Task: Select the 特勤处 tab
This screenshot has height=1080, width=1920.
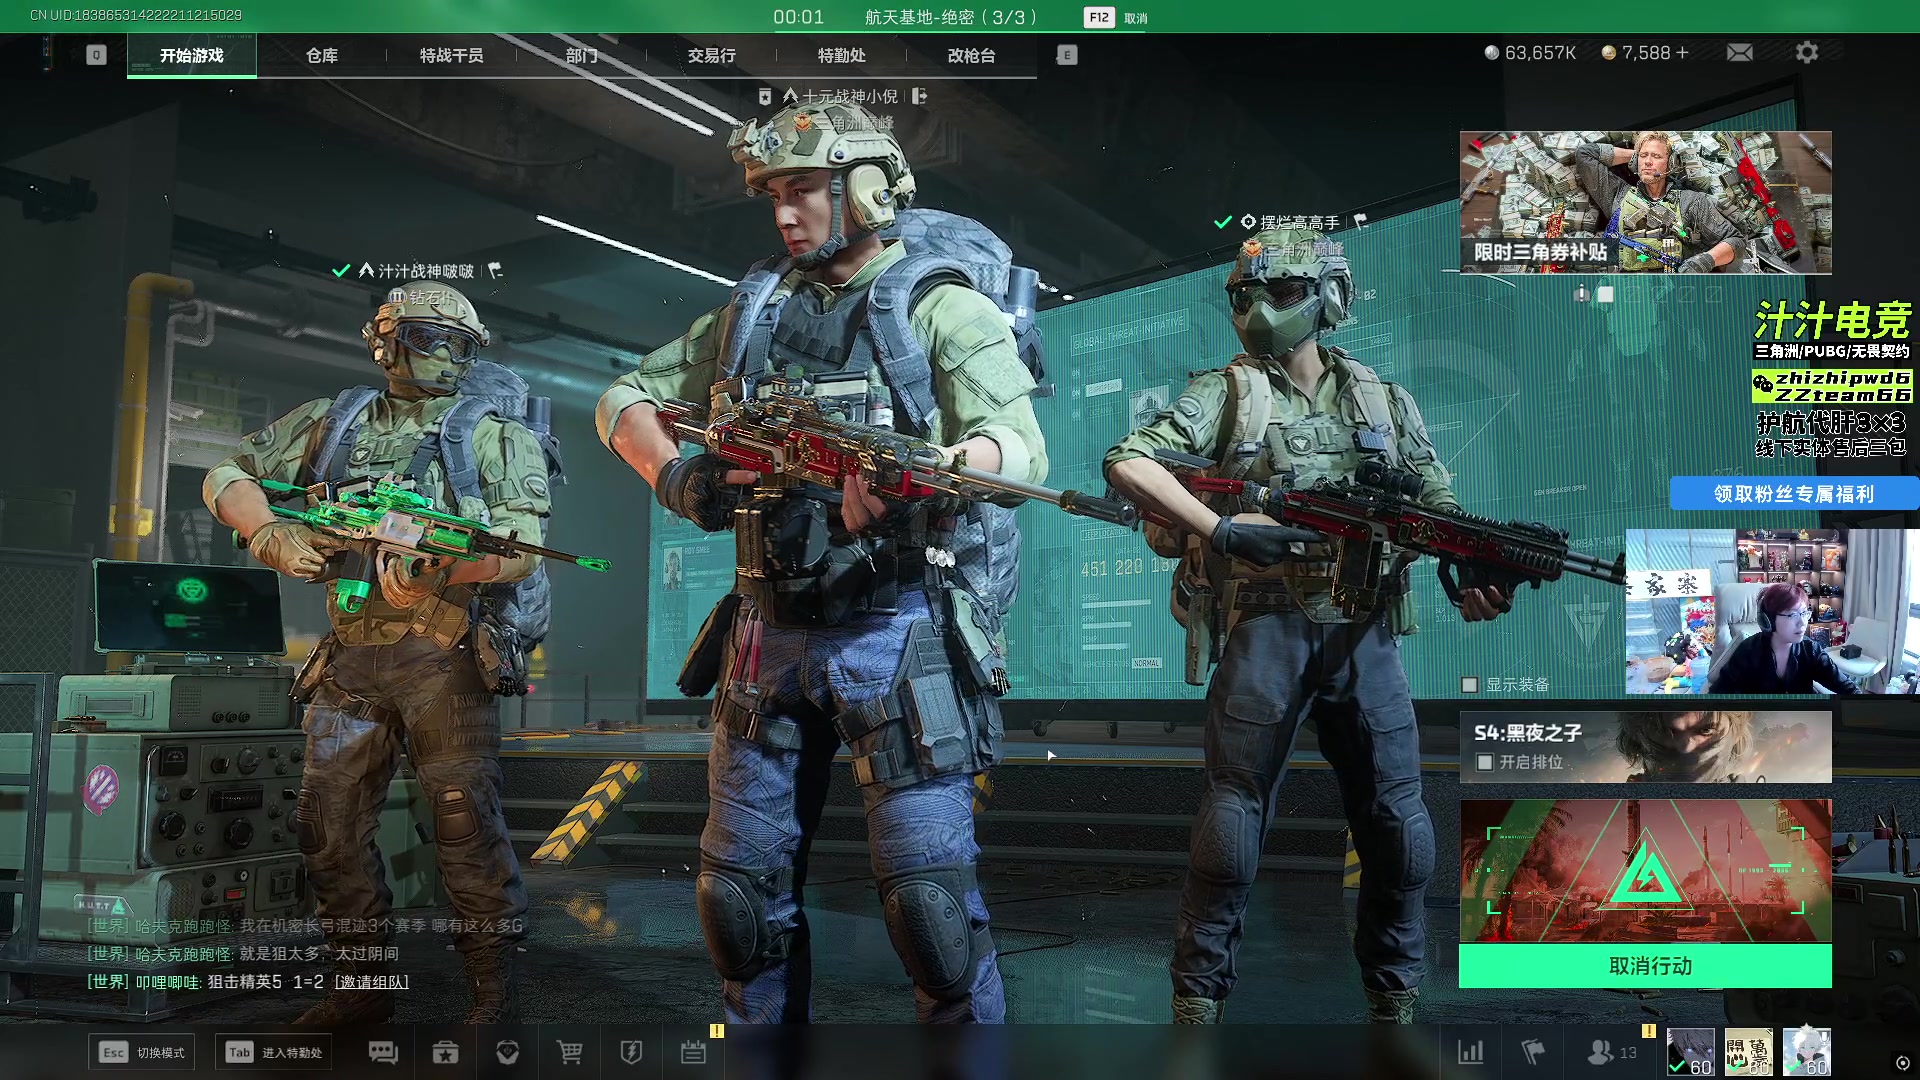Action: tap(841, 56)
